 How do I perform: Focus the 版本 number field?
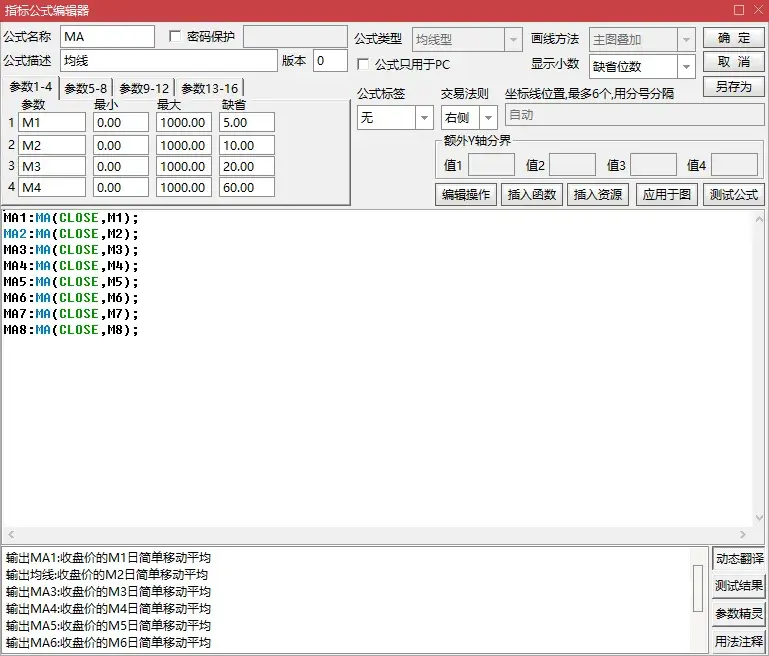[x=330, y=61]
